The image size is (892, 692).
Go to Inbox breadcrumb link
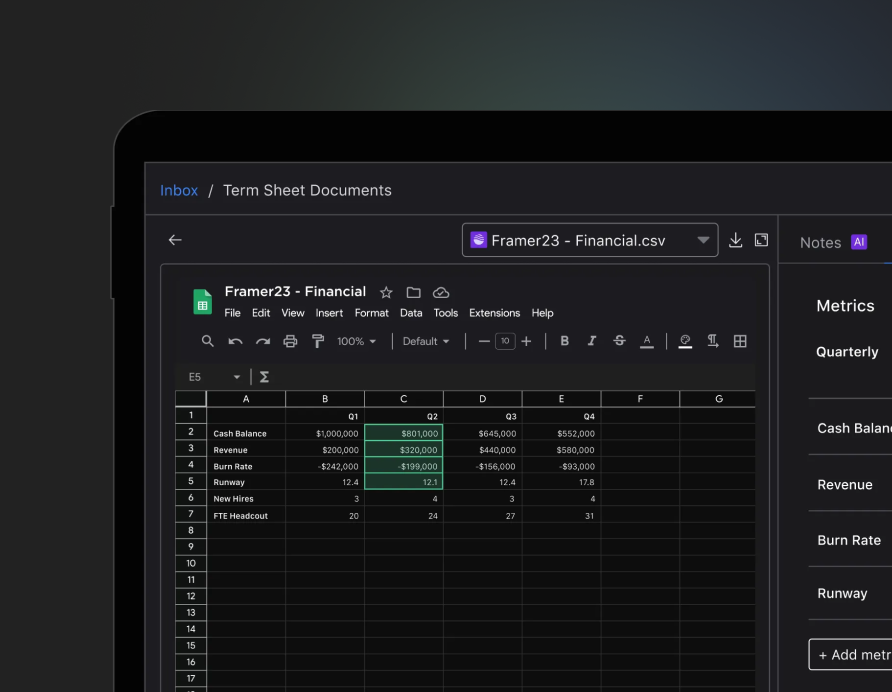click(x=179, y=190)
